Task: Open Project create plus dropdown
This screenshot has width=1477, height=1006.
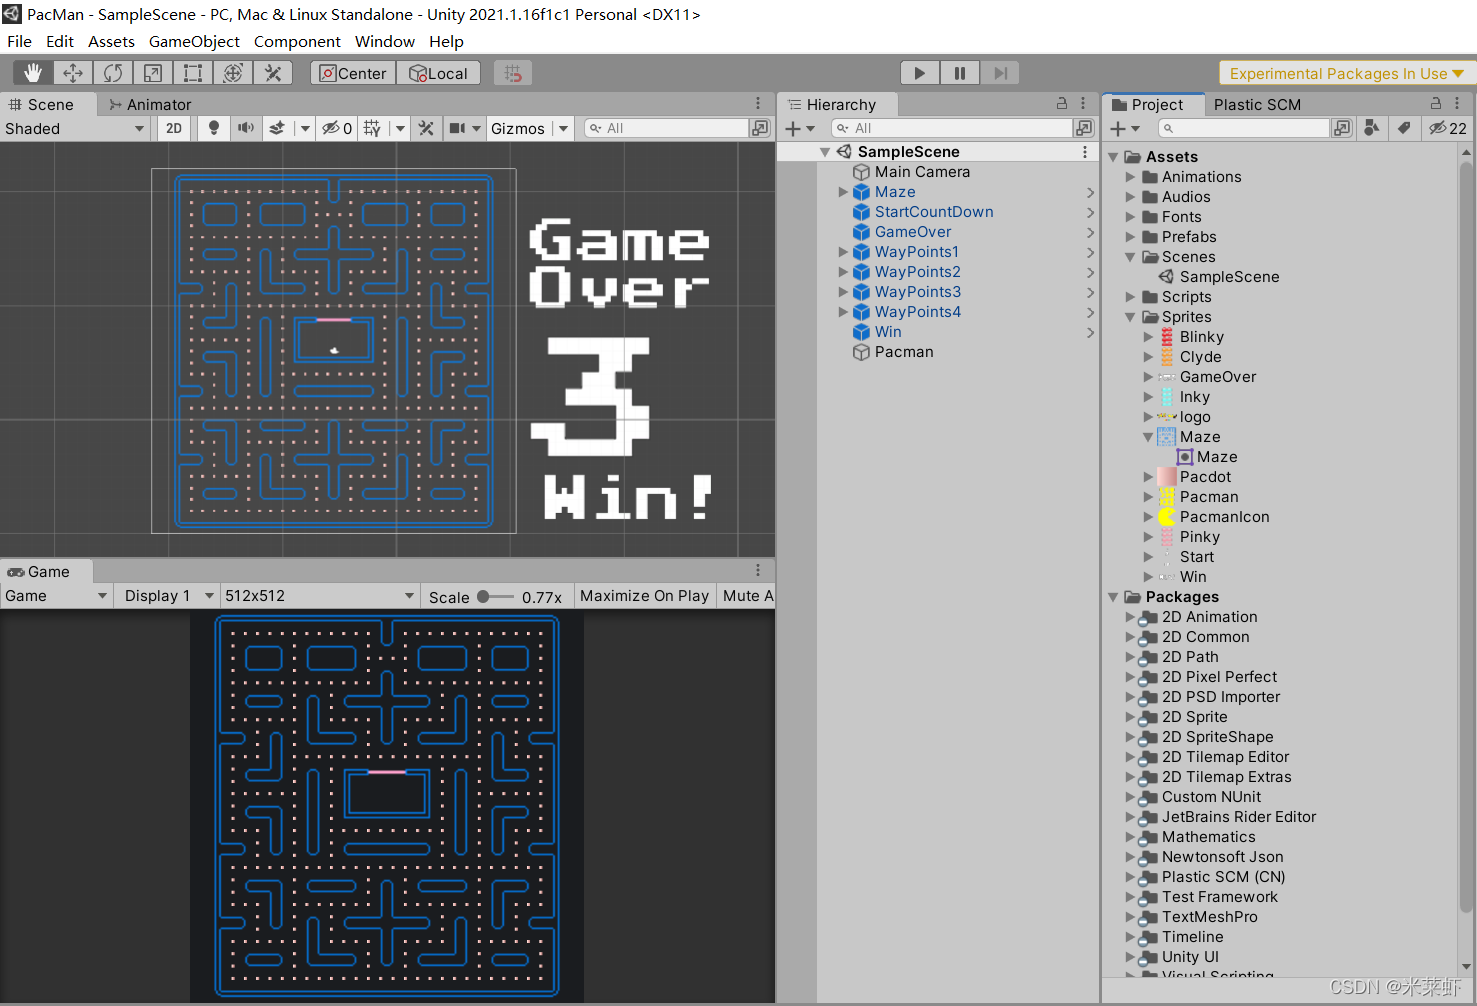Action: point(1125,128)
